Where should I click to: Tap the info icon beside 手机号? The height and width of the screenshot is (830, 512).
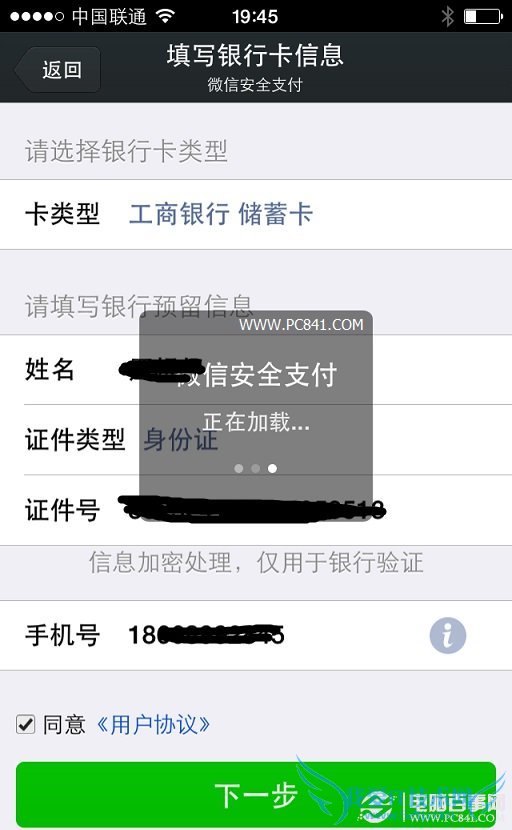447,635
